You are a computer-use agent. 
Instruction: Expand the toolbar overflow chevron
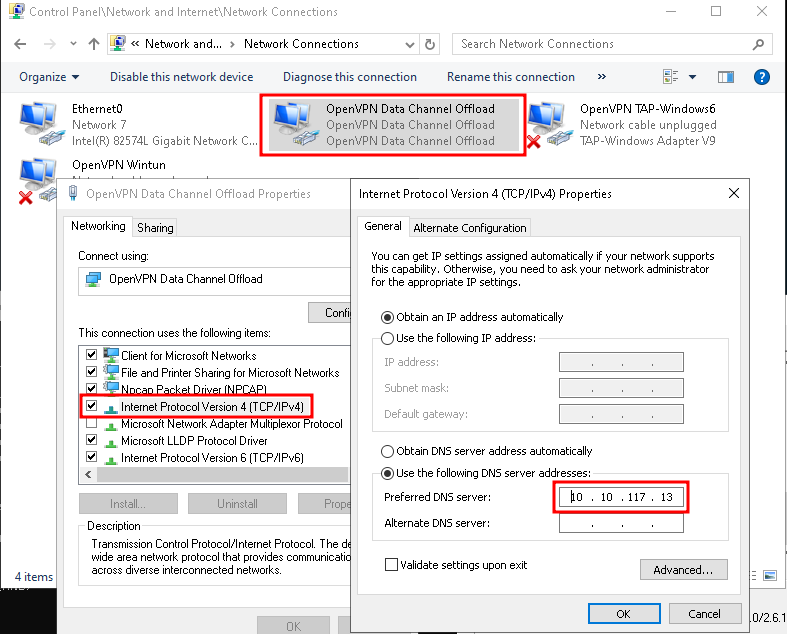pyautogui.click(x=601, y=77)
